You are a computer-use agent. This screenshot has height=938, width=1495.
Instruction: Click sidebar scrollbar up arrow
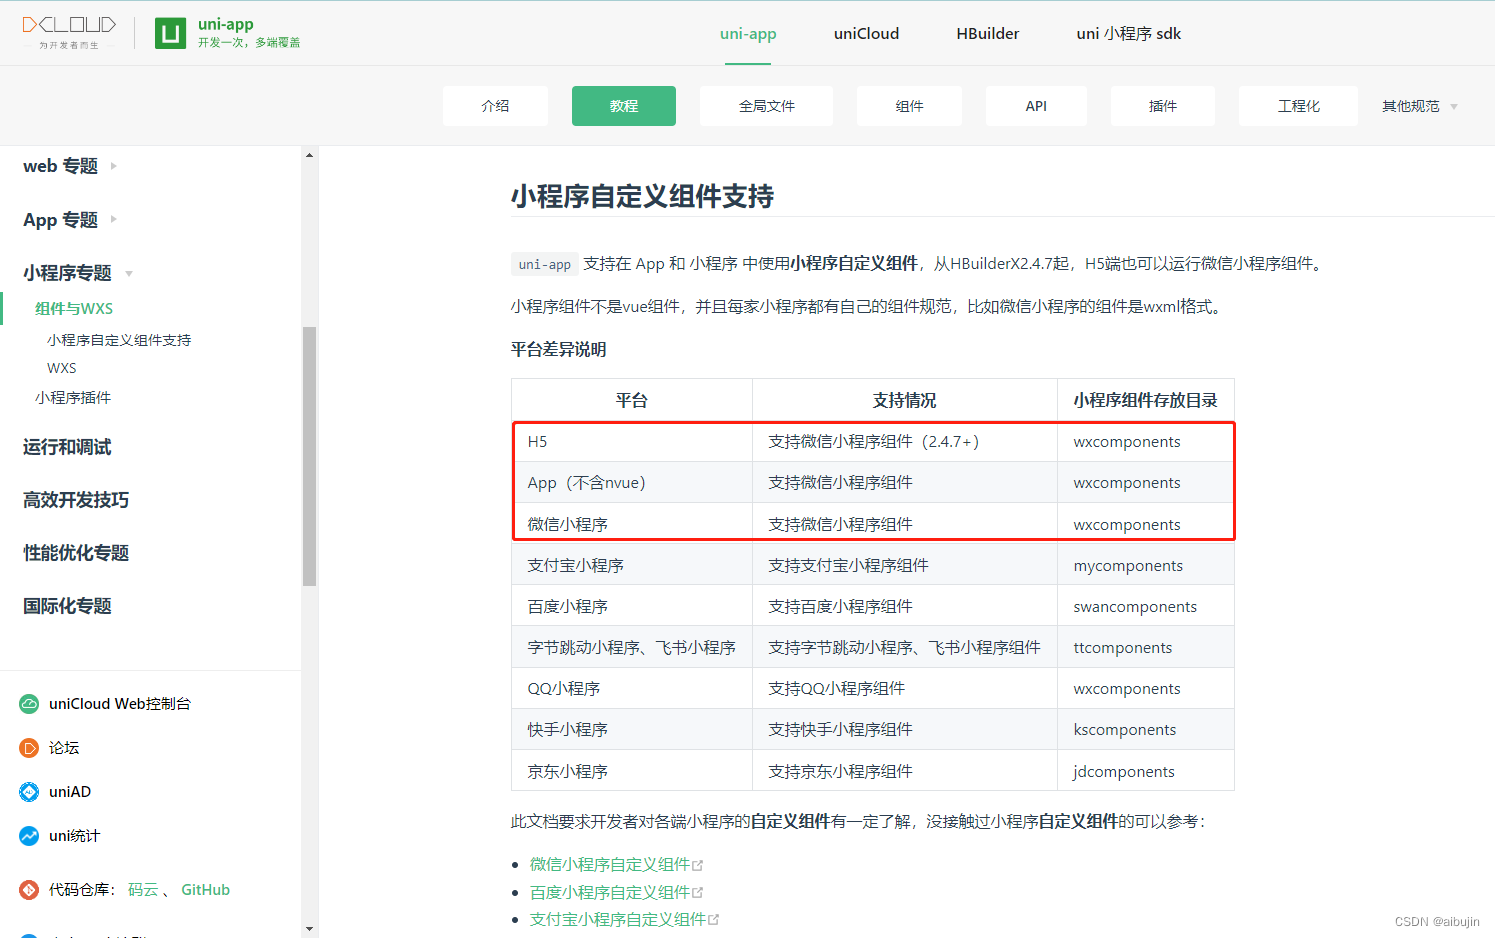pos(309,155)
